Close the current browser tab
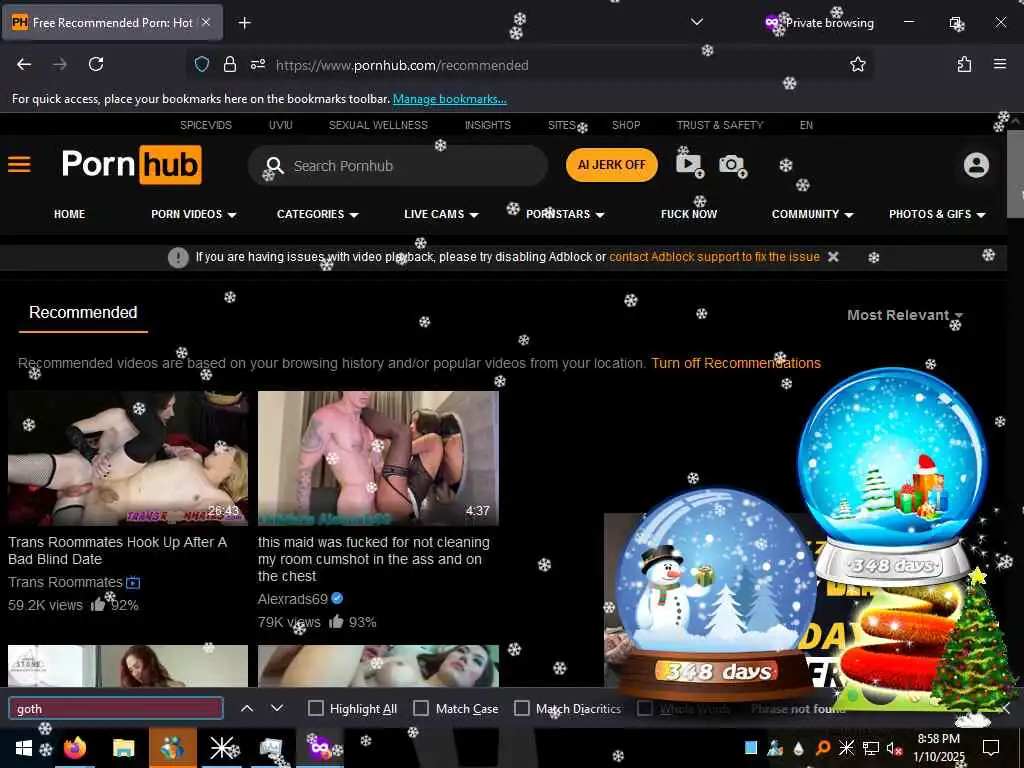1024x768 pixels. [206, 22]
